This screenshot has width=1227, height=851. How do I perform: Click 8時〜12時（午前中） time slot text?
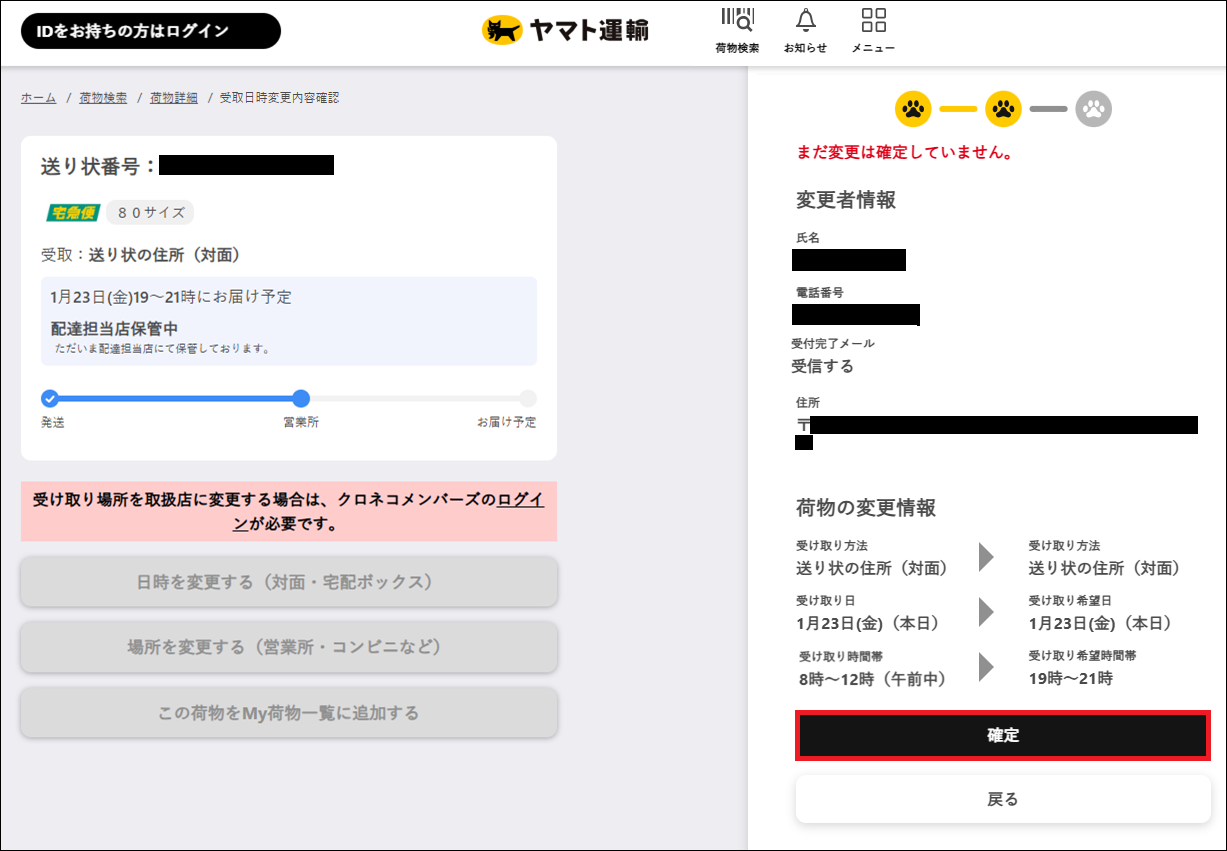872,679
